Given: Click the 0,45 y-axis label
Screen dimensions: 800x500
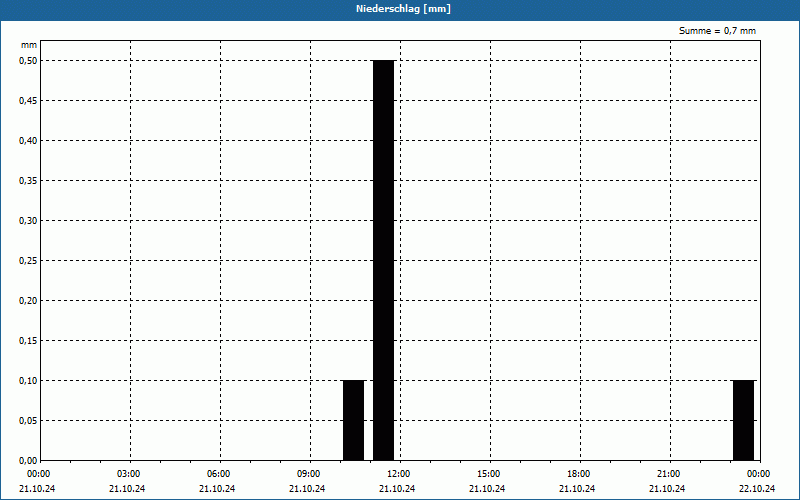Looking at the screenshot, I should point(28,101).
